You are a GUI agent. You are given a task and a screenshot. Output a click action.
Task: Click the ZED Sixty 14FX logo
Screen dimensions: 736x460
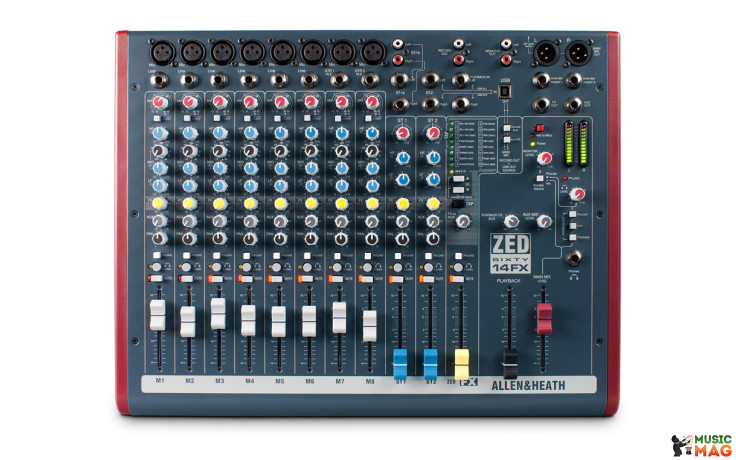(511, 253)
